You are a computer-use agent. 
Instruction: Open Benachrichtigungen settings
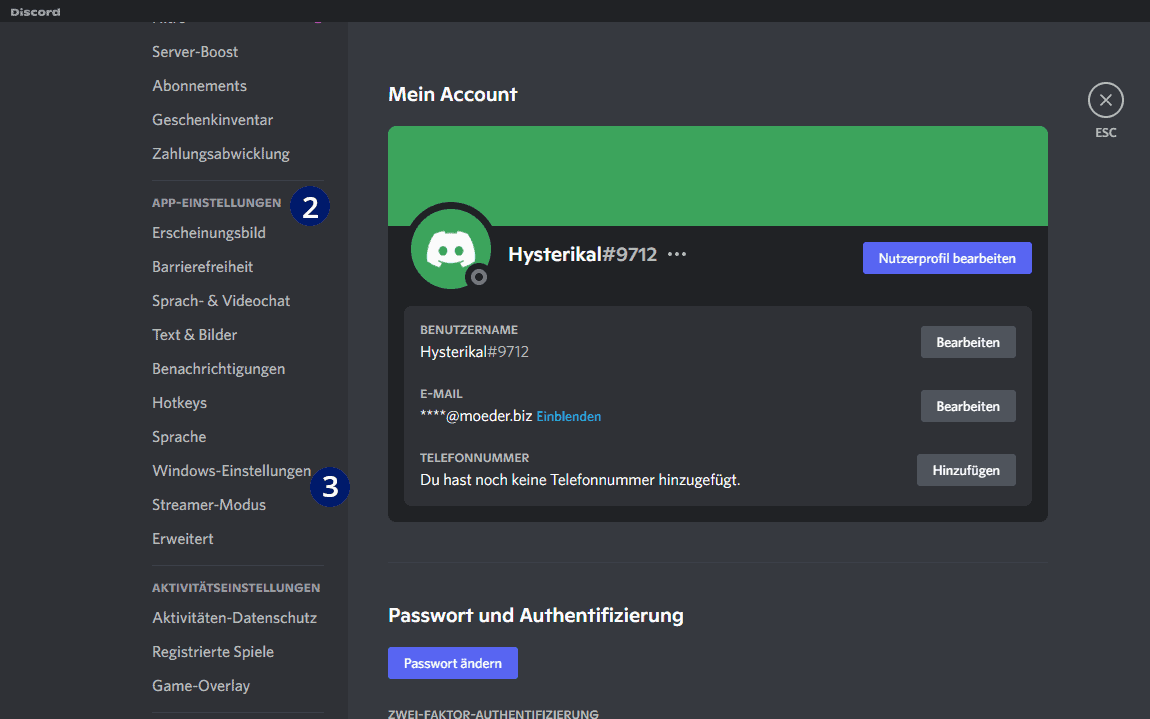click(x=219, y=369)
